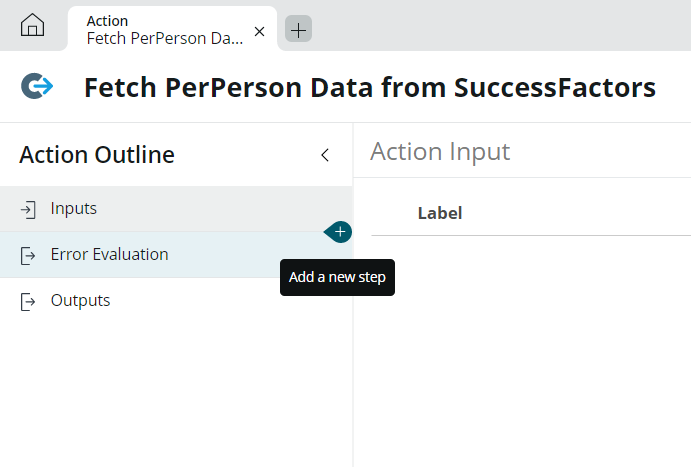Click the Outputs arrow icon
The image size is (691, 467).
point(28,302)
